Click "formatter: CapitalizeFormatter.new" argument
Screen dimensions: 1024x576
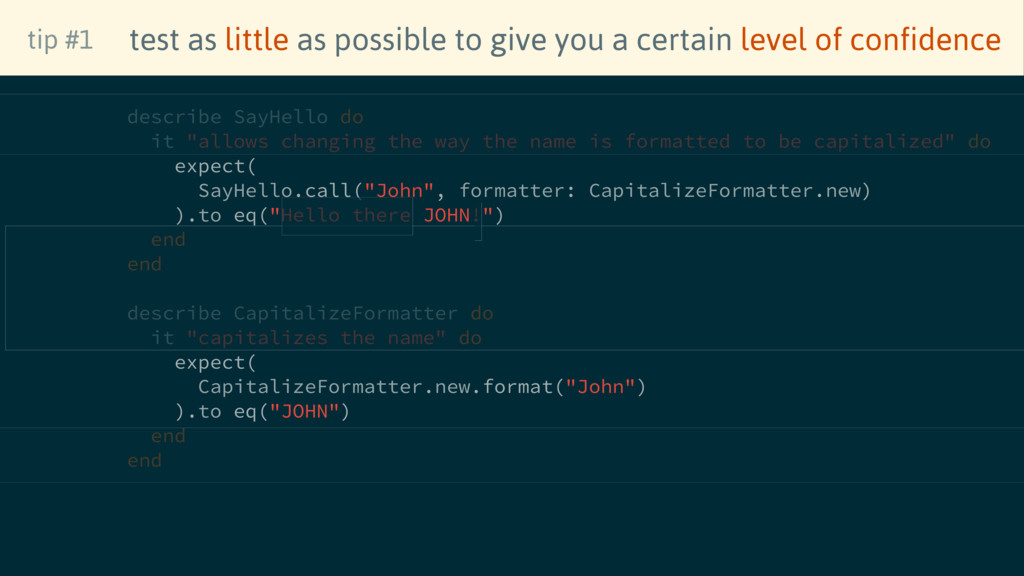(665, 191)
